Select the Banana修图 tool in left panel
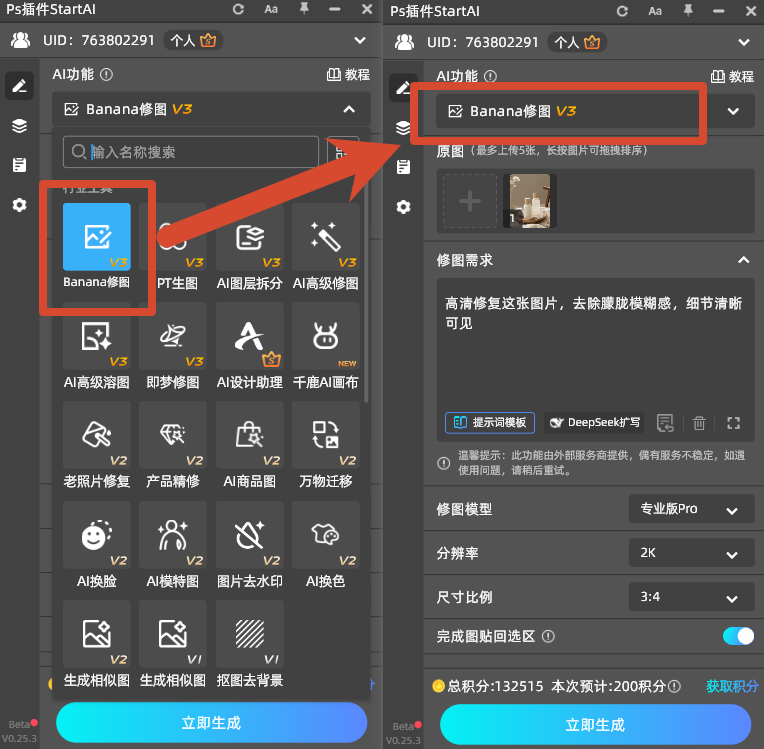This screenshot has width=764, height=749. [96, 237]
